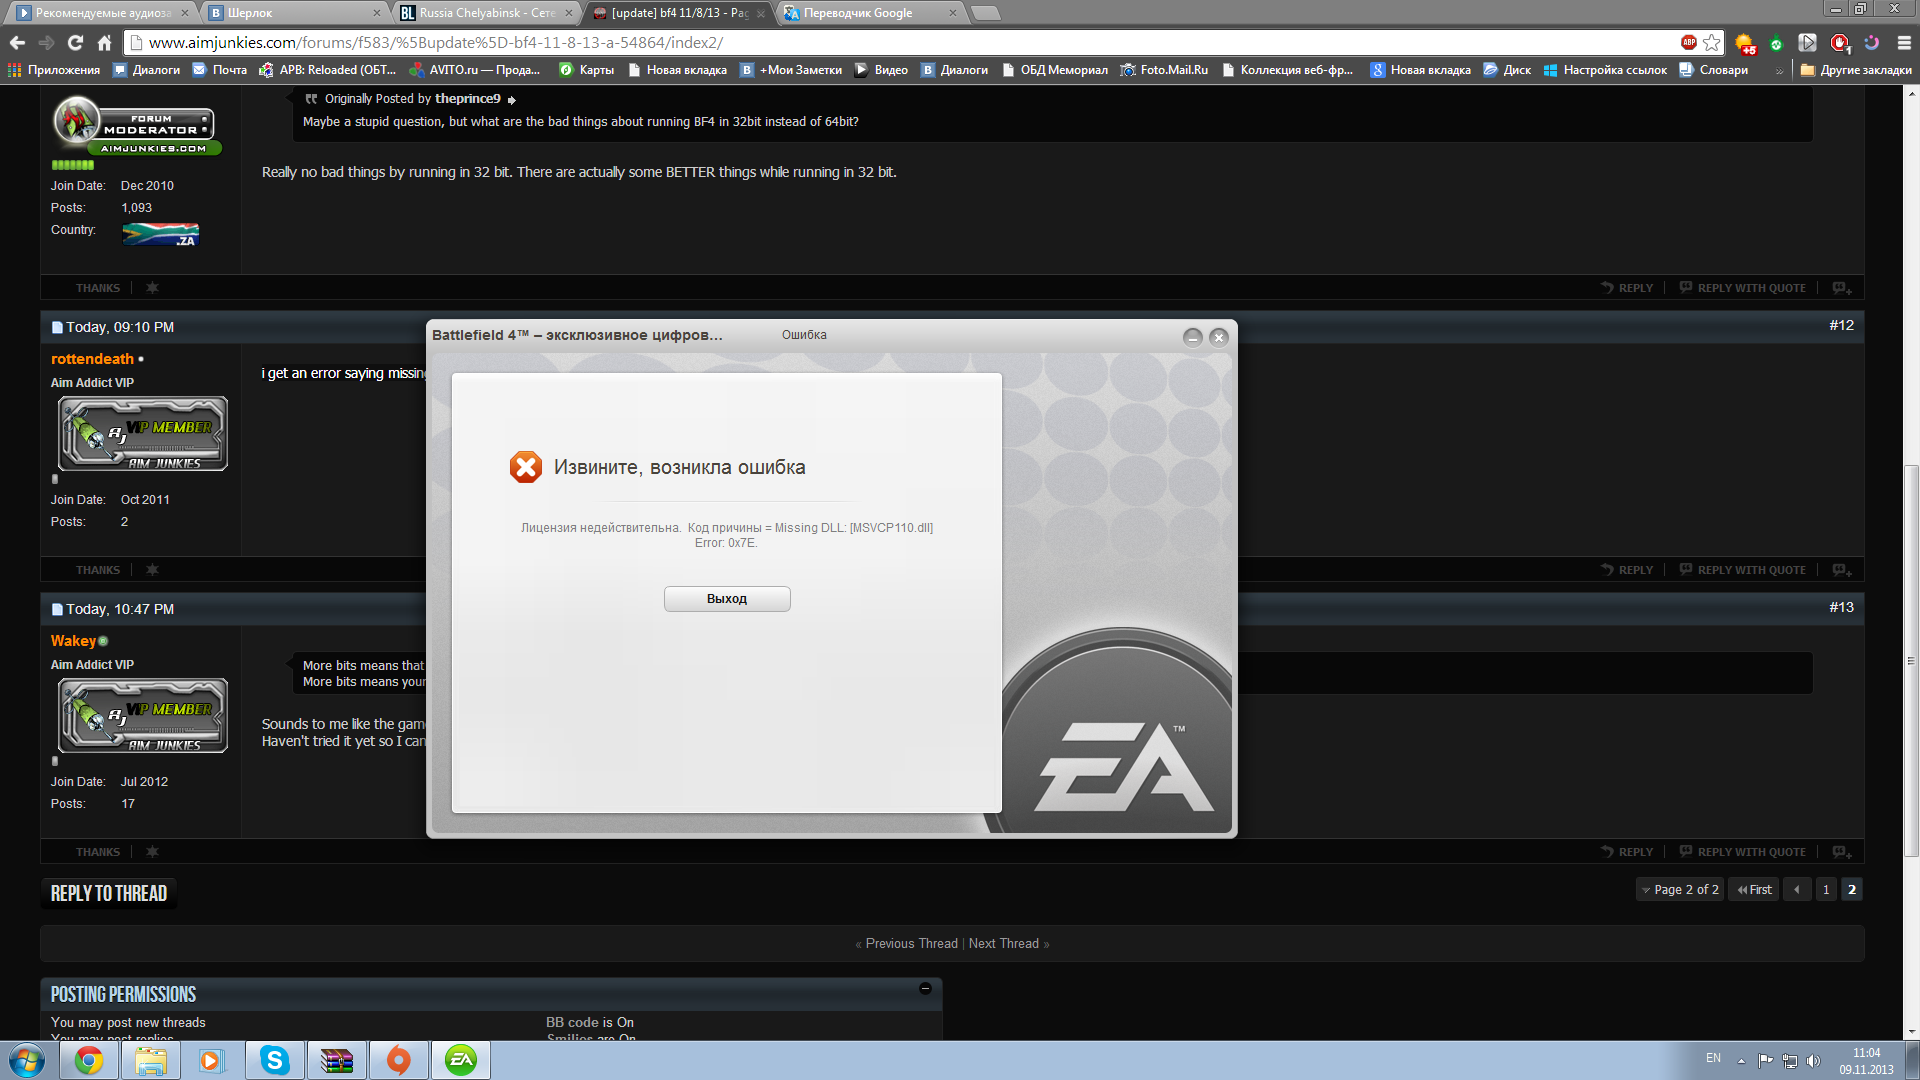Screen dimensions: 1920x1080
Task: Open the Windows Start menu
Action: coord(27,1060)
